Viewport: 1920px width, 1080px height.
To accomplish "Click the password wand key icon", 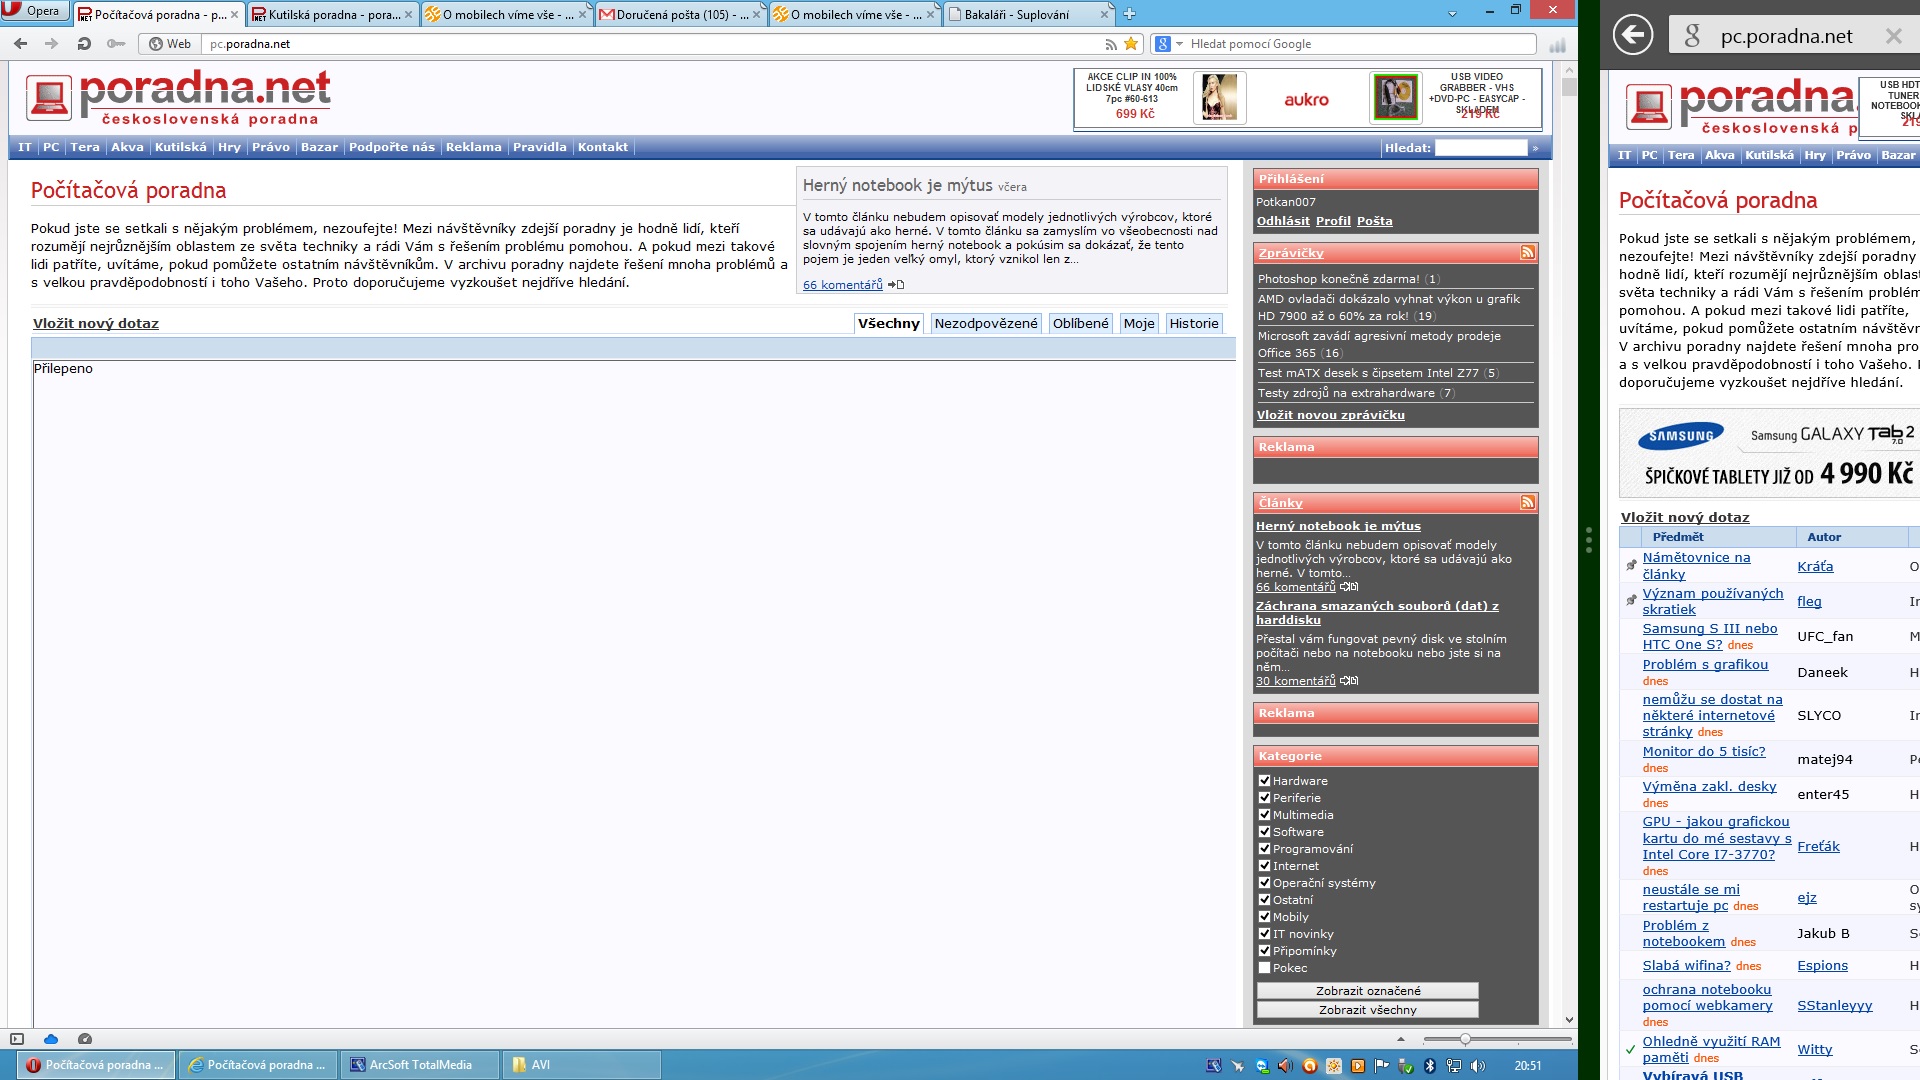I will coord(116,44).
